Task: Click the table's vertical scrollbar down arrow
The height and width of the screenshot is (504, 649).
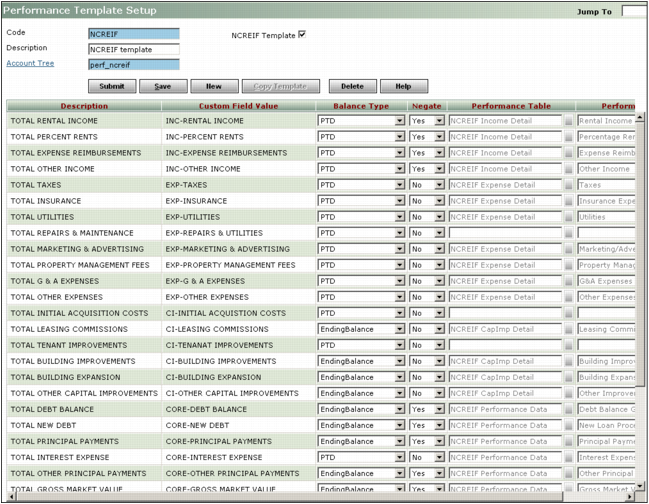Action: 641,484
